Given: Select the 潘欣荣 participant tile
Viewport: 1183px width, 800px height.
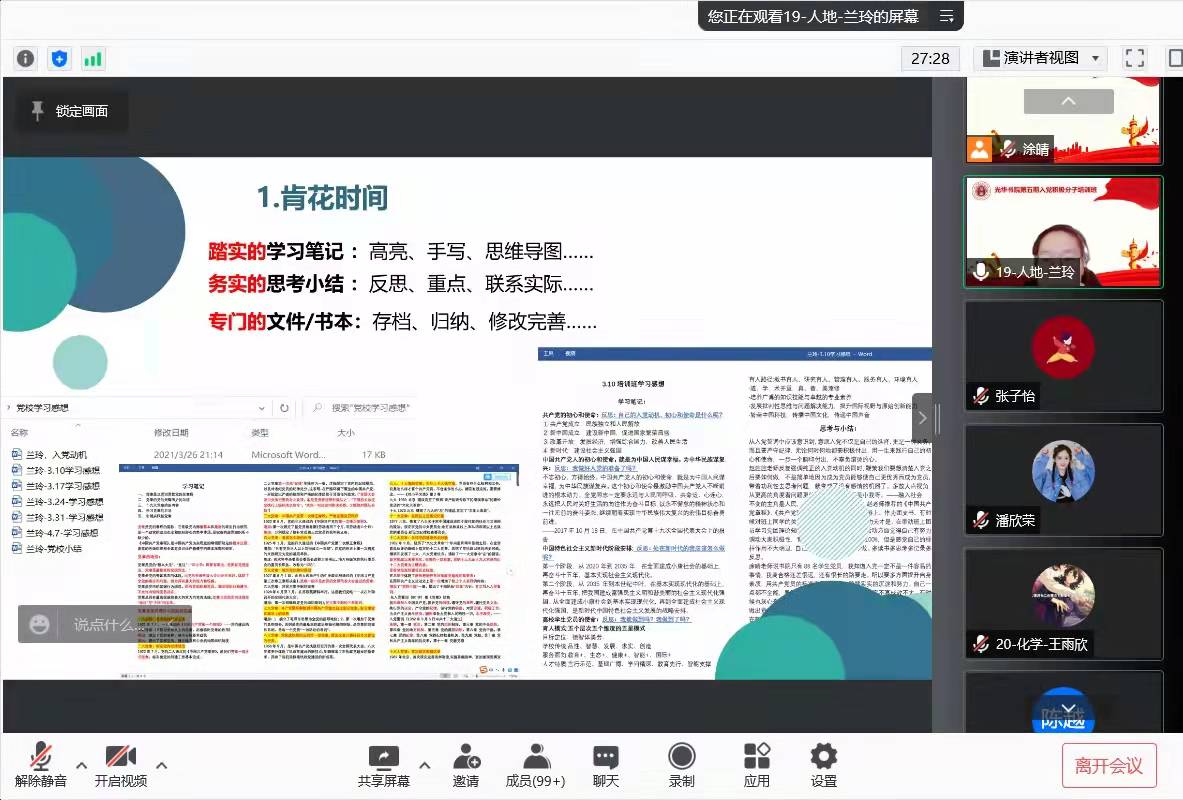Looking at the screenshot, I should click(x=1063, y=480).
